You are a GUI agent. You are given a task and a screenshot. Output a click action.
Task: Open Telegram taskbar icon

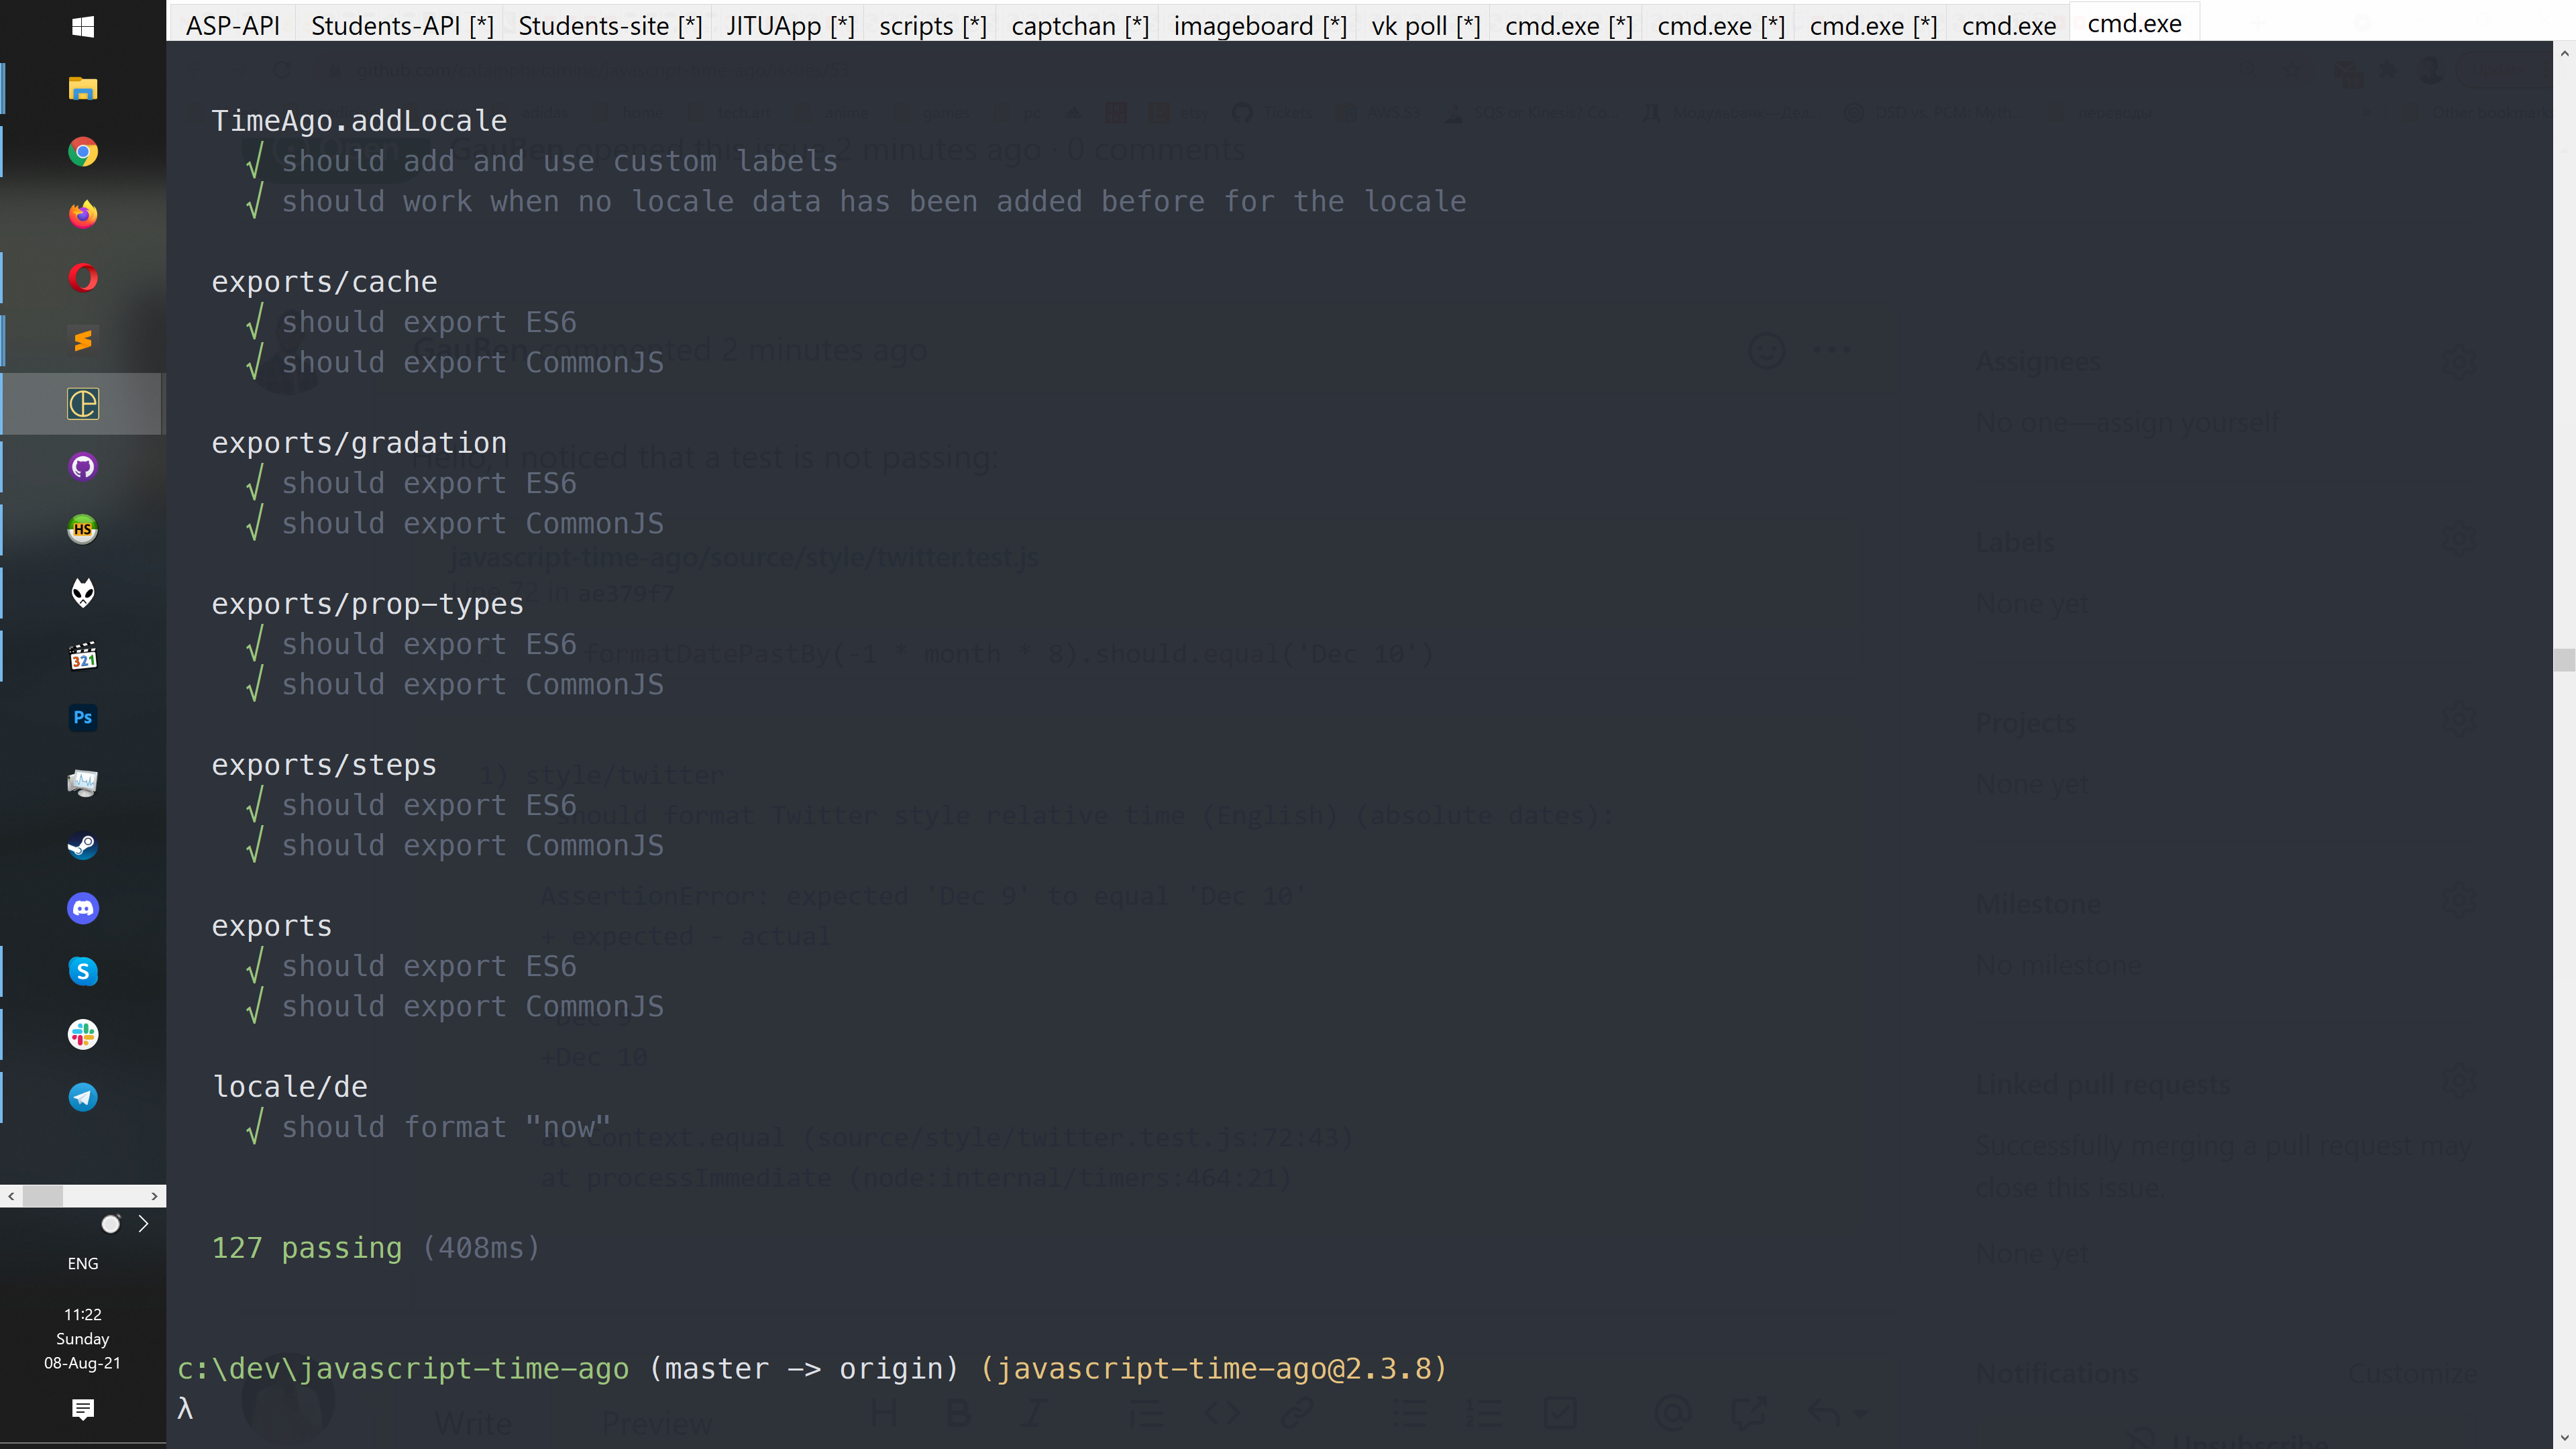pos(83,1097)
